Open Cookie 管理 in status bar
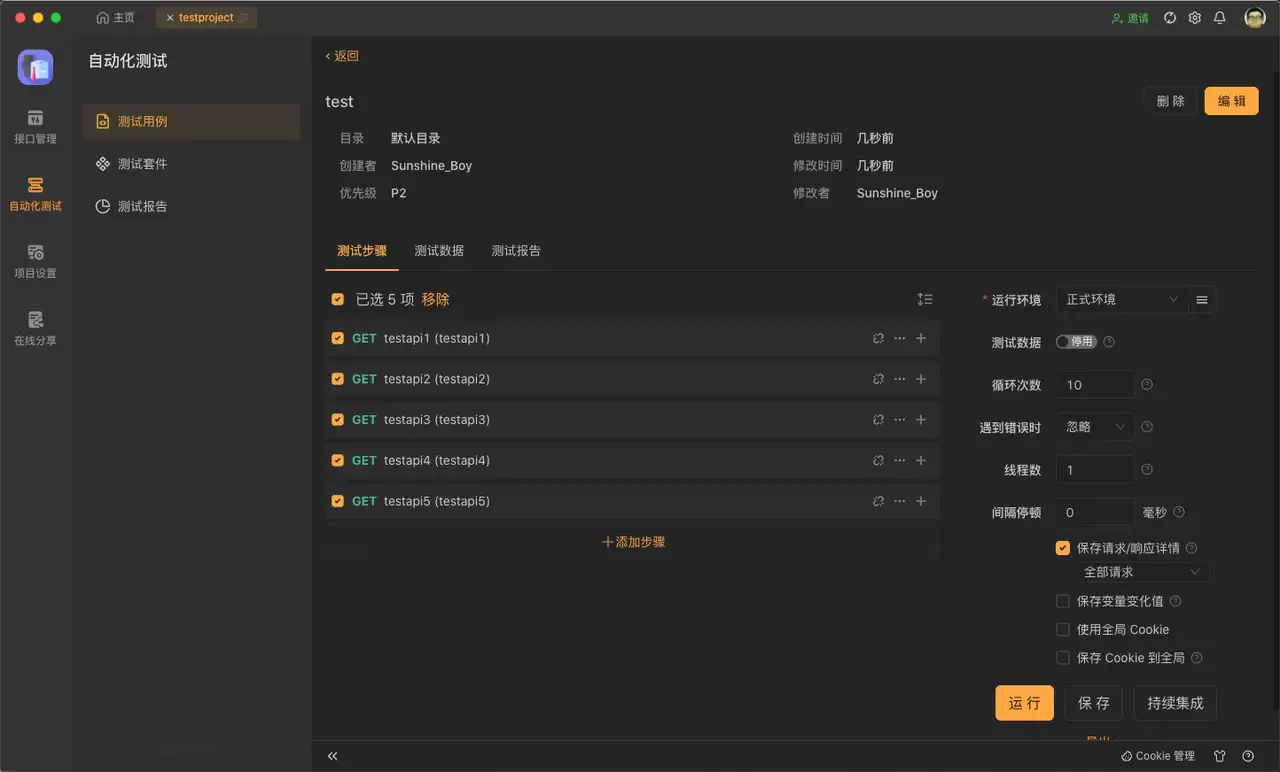 (x=1158, y=756)
